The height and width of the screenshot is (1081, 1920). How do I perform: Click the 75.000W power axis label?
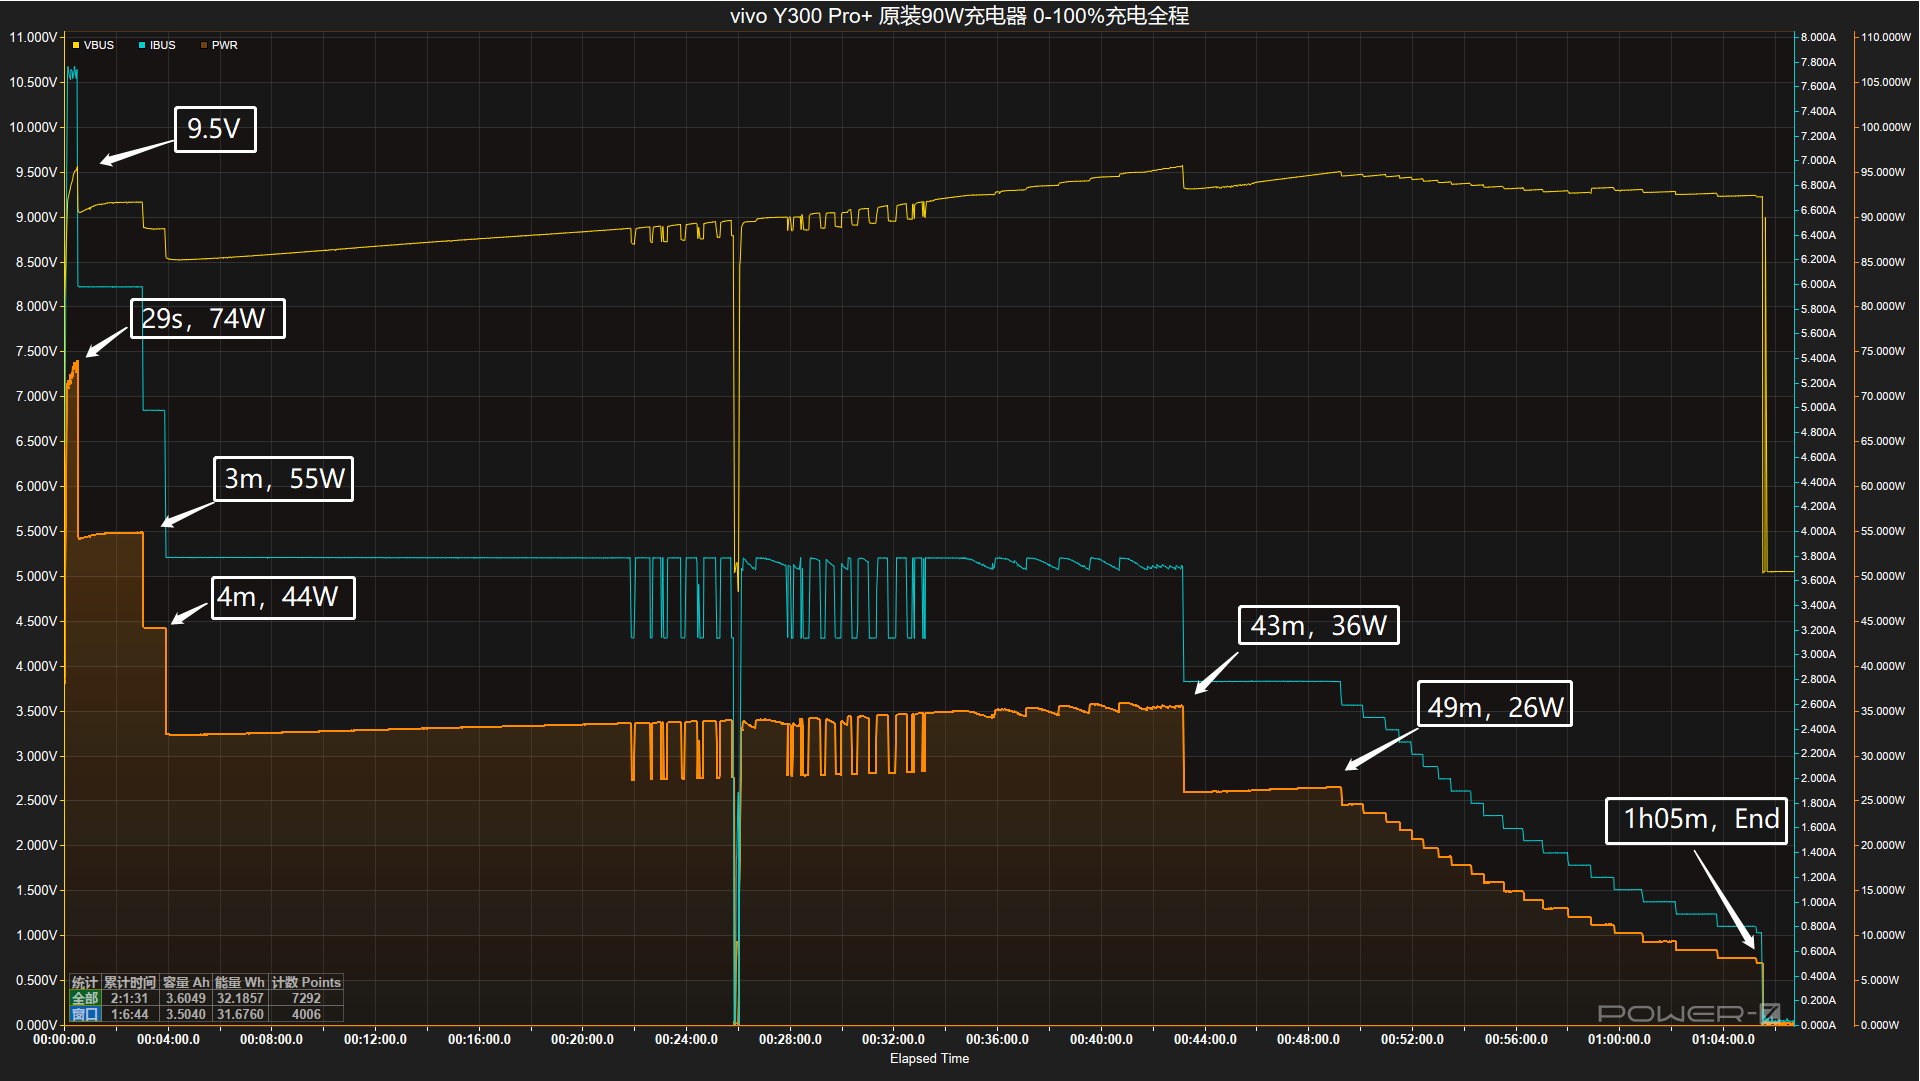click(1883, 351)
